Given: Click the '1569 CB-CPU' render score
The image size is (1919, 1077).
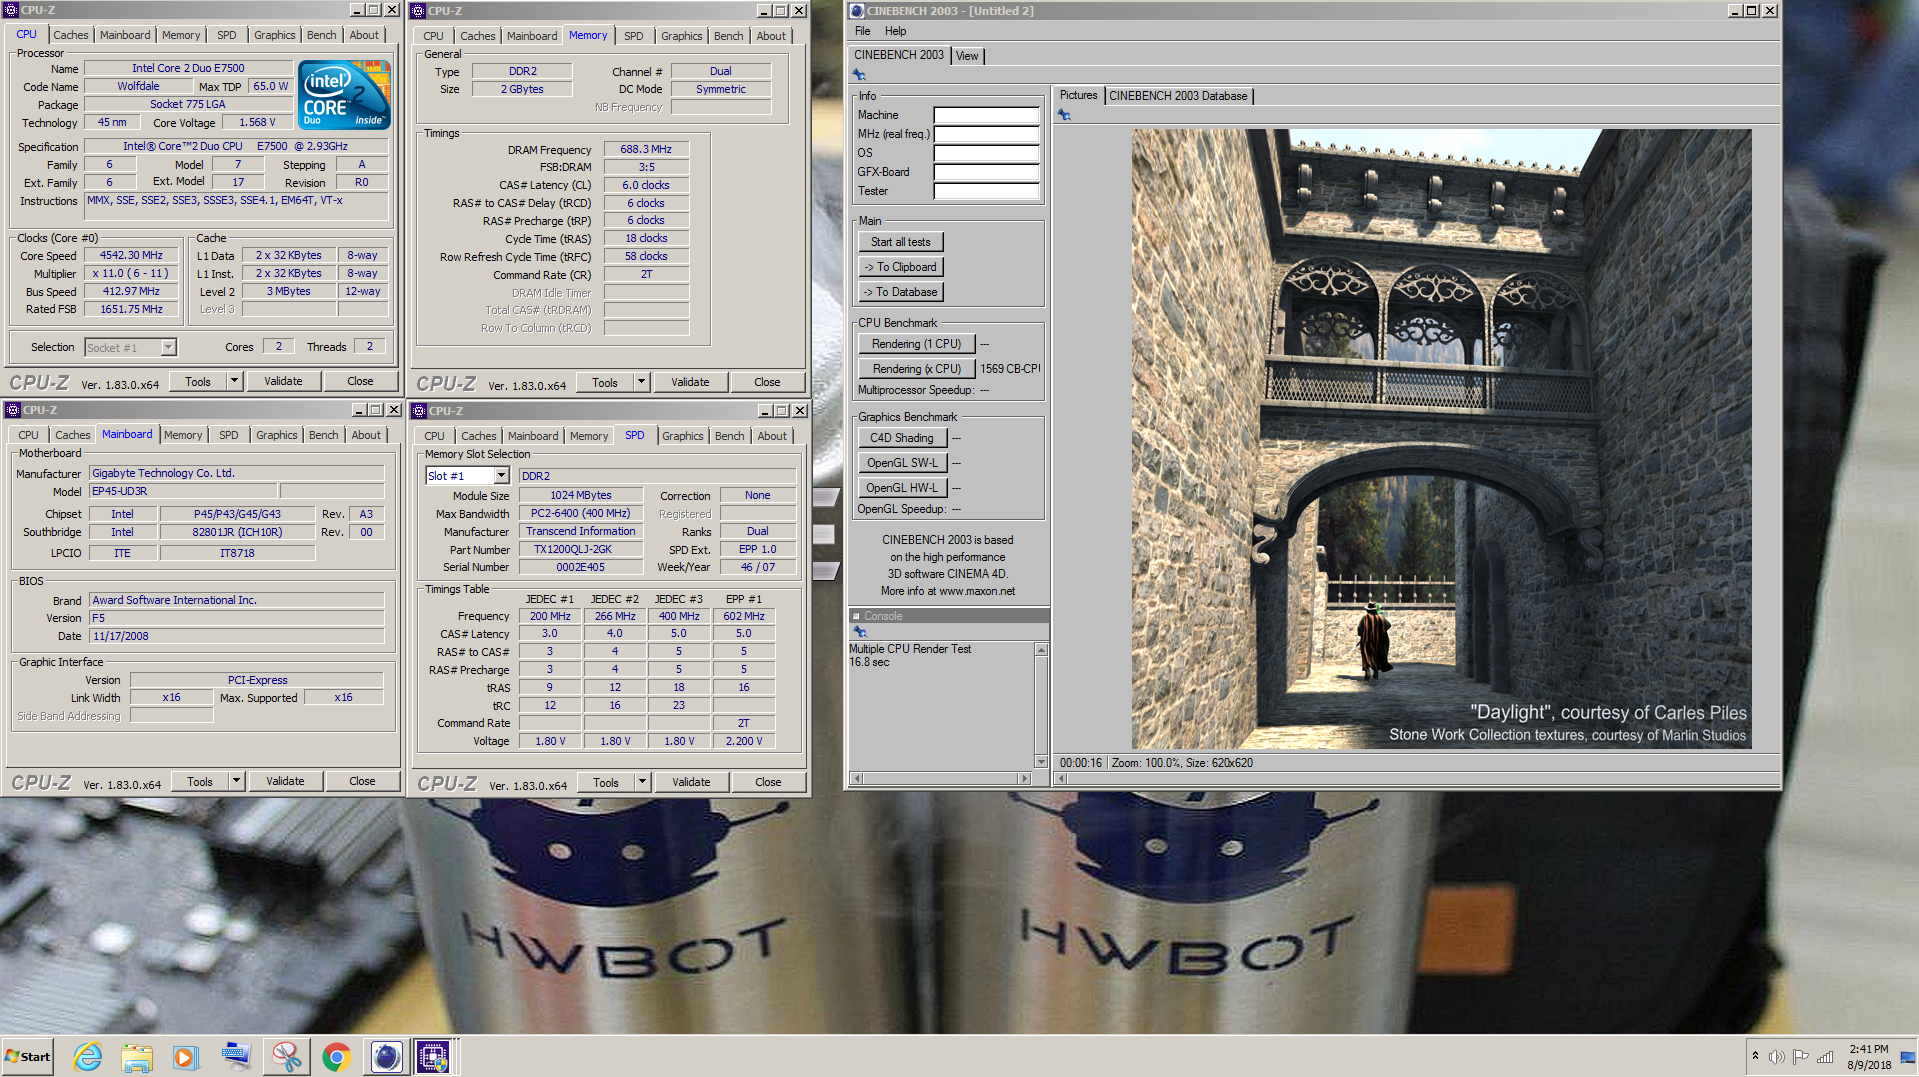Looking at the screenshot, I should click(1010, 369).
